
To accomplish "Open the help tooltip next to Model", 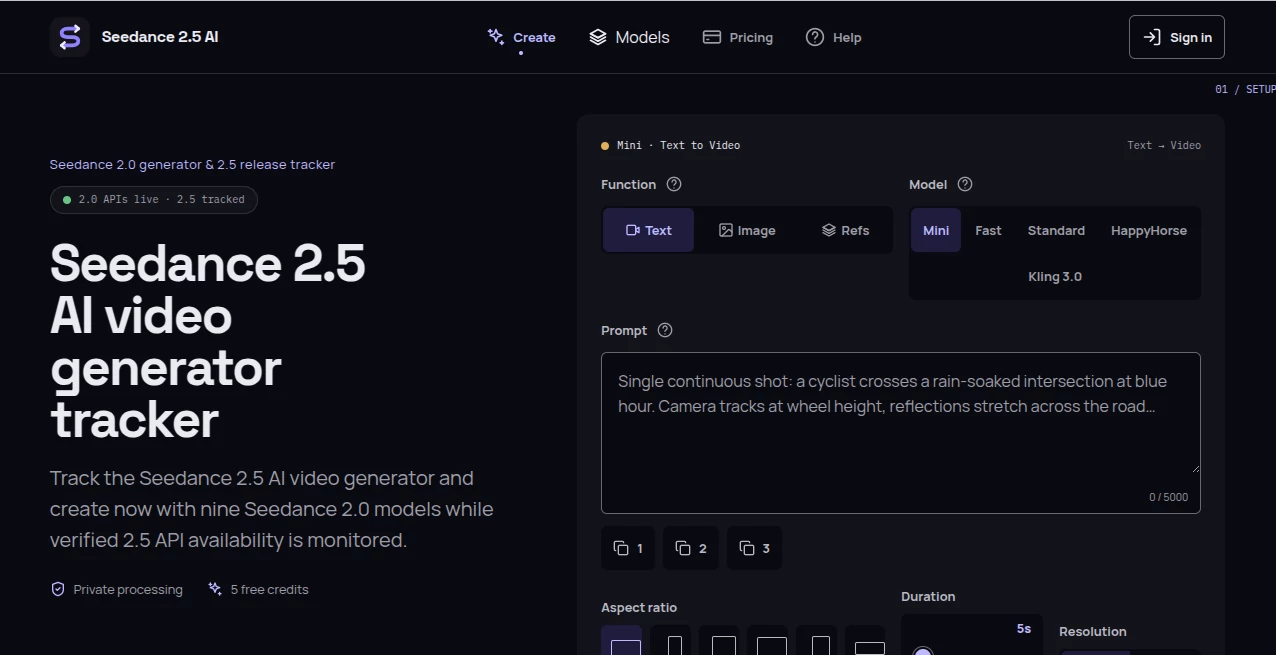I will (x=965, y=184).
